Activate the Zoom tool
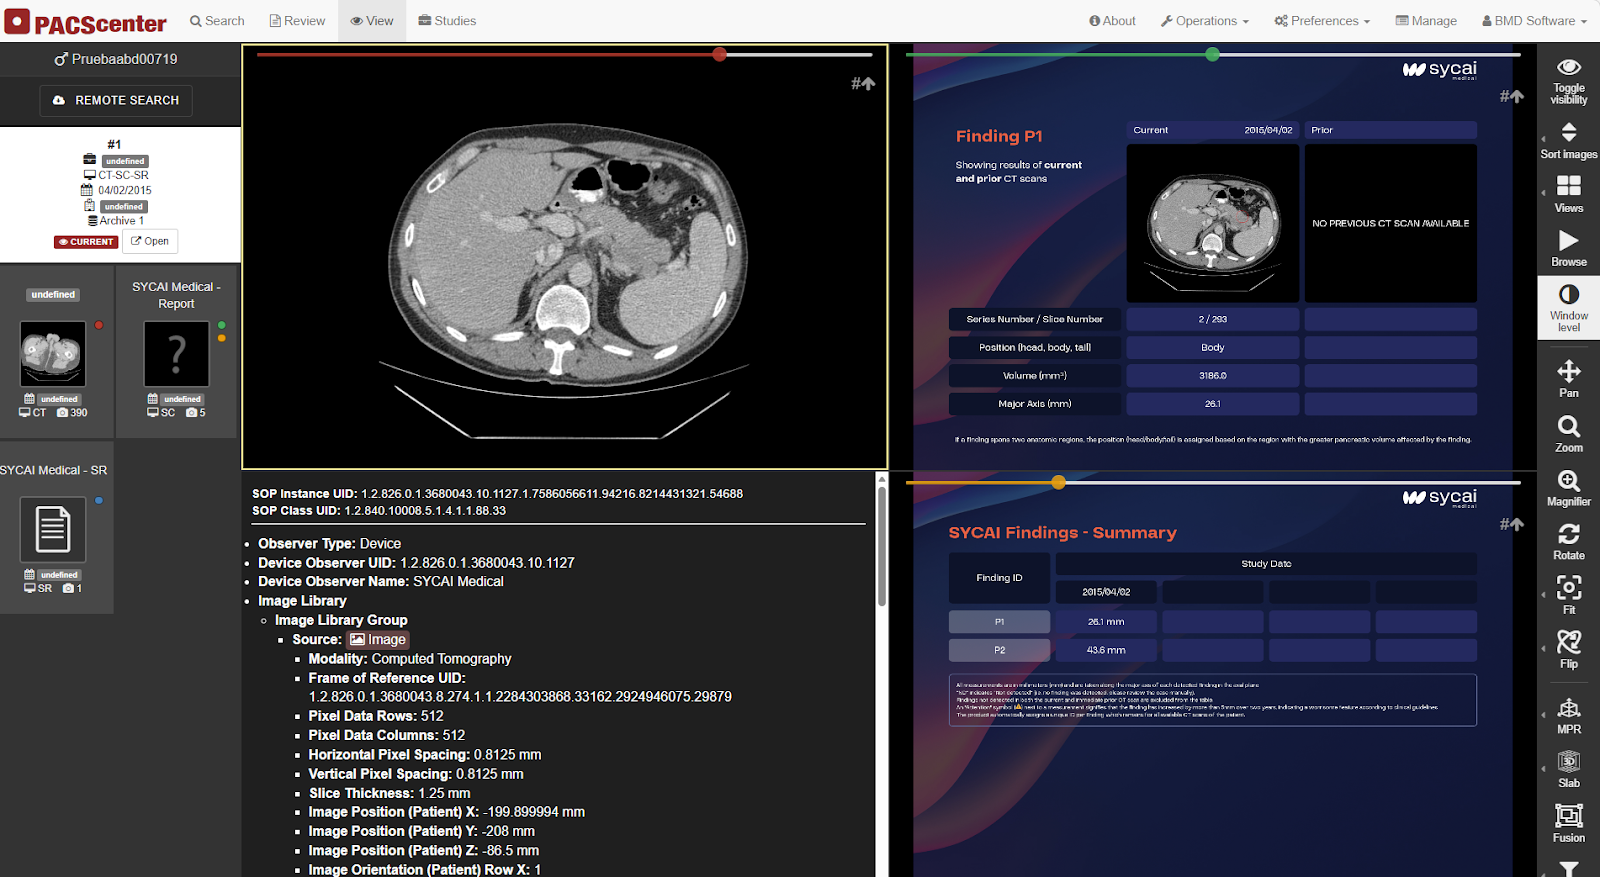Viewport: 1600px width, 877px height. point(1568,434)
